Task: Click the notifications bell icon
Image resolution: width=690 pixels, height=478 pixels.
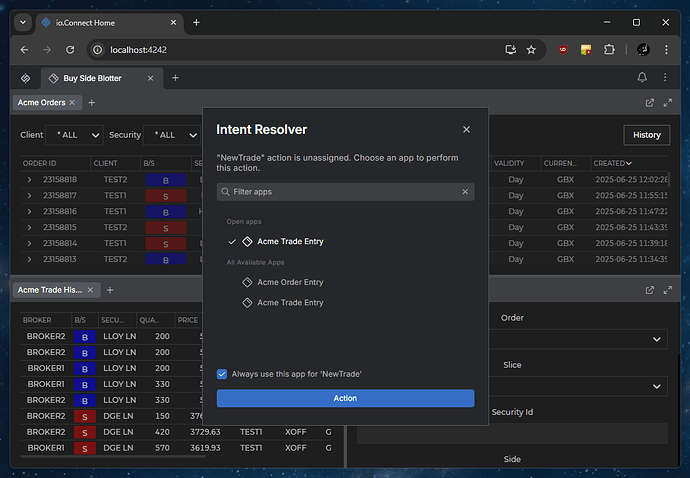Action: point(642,78)
